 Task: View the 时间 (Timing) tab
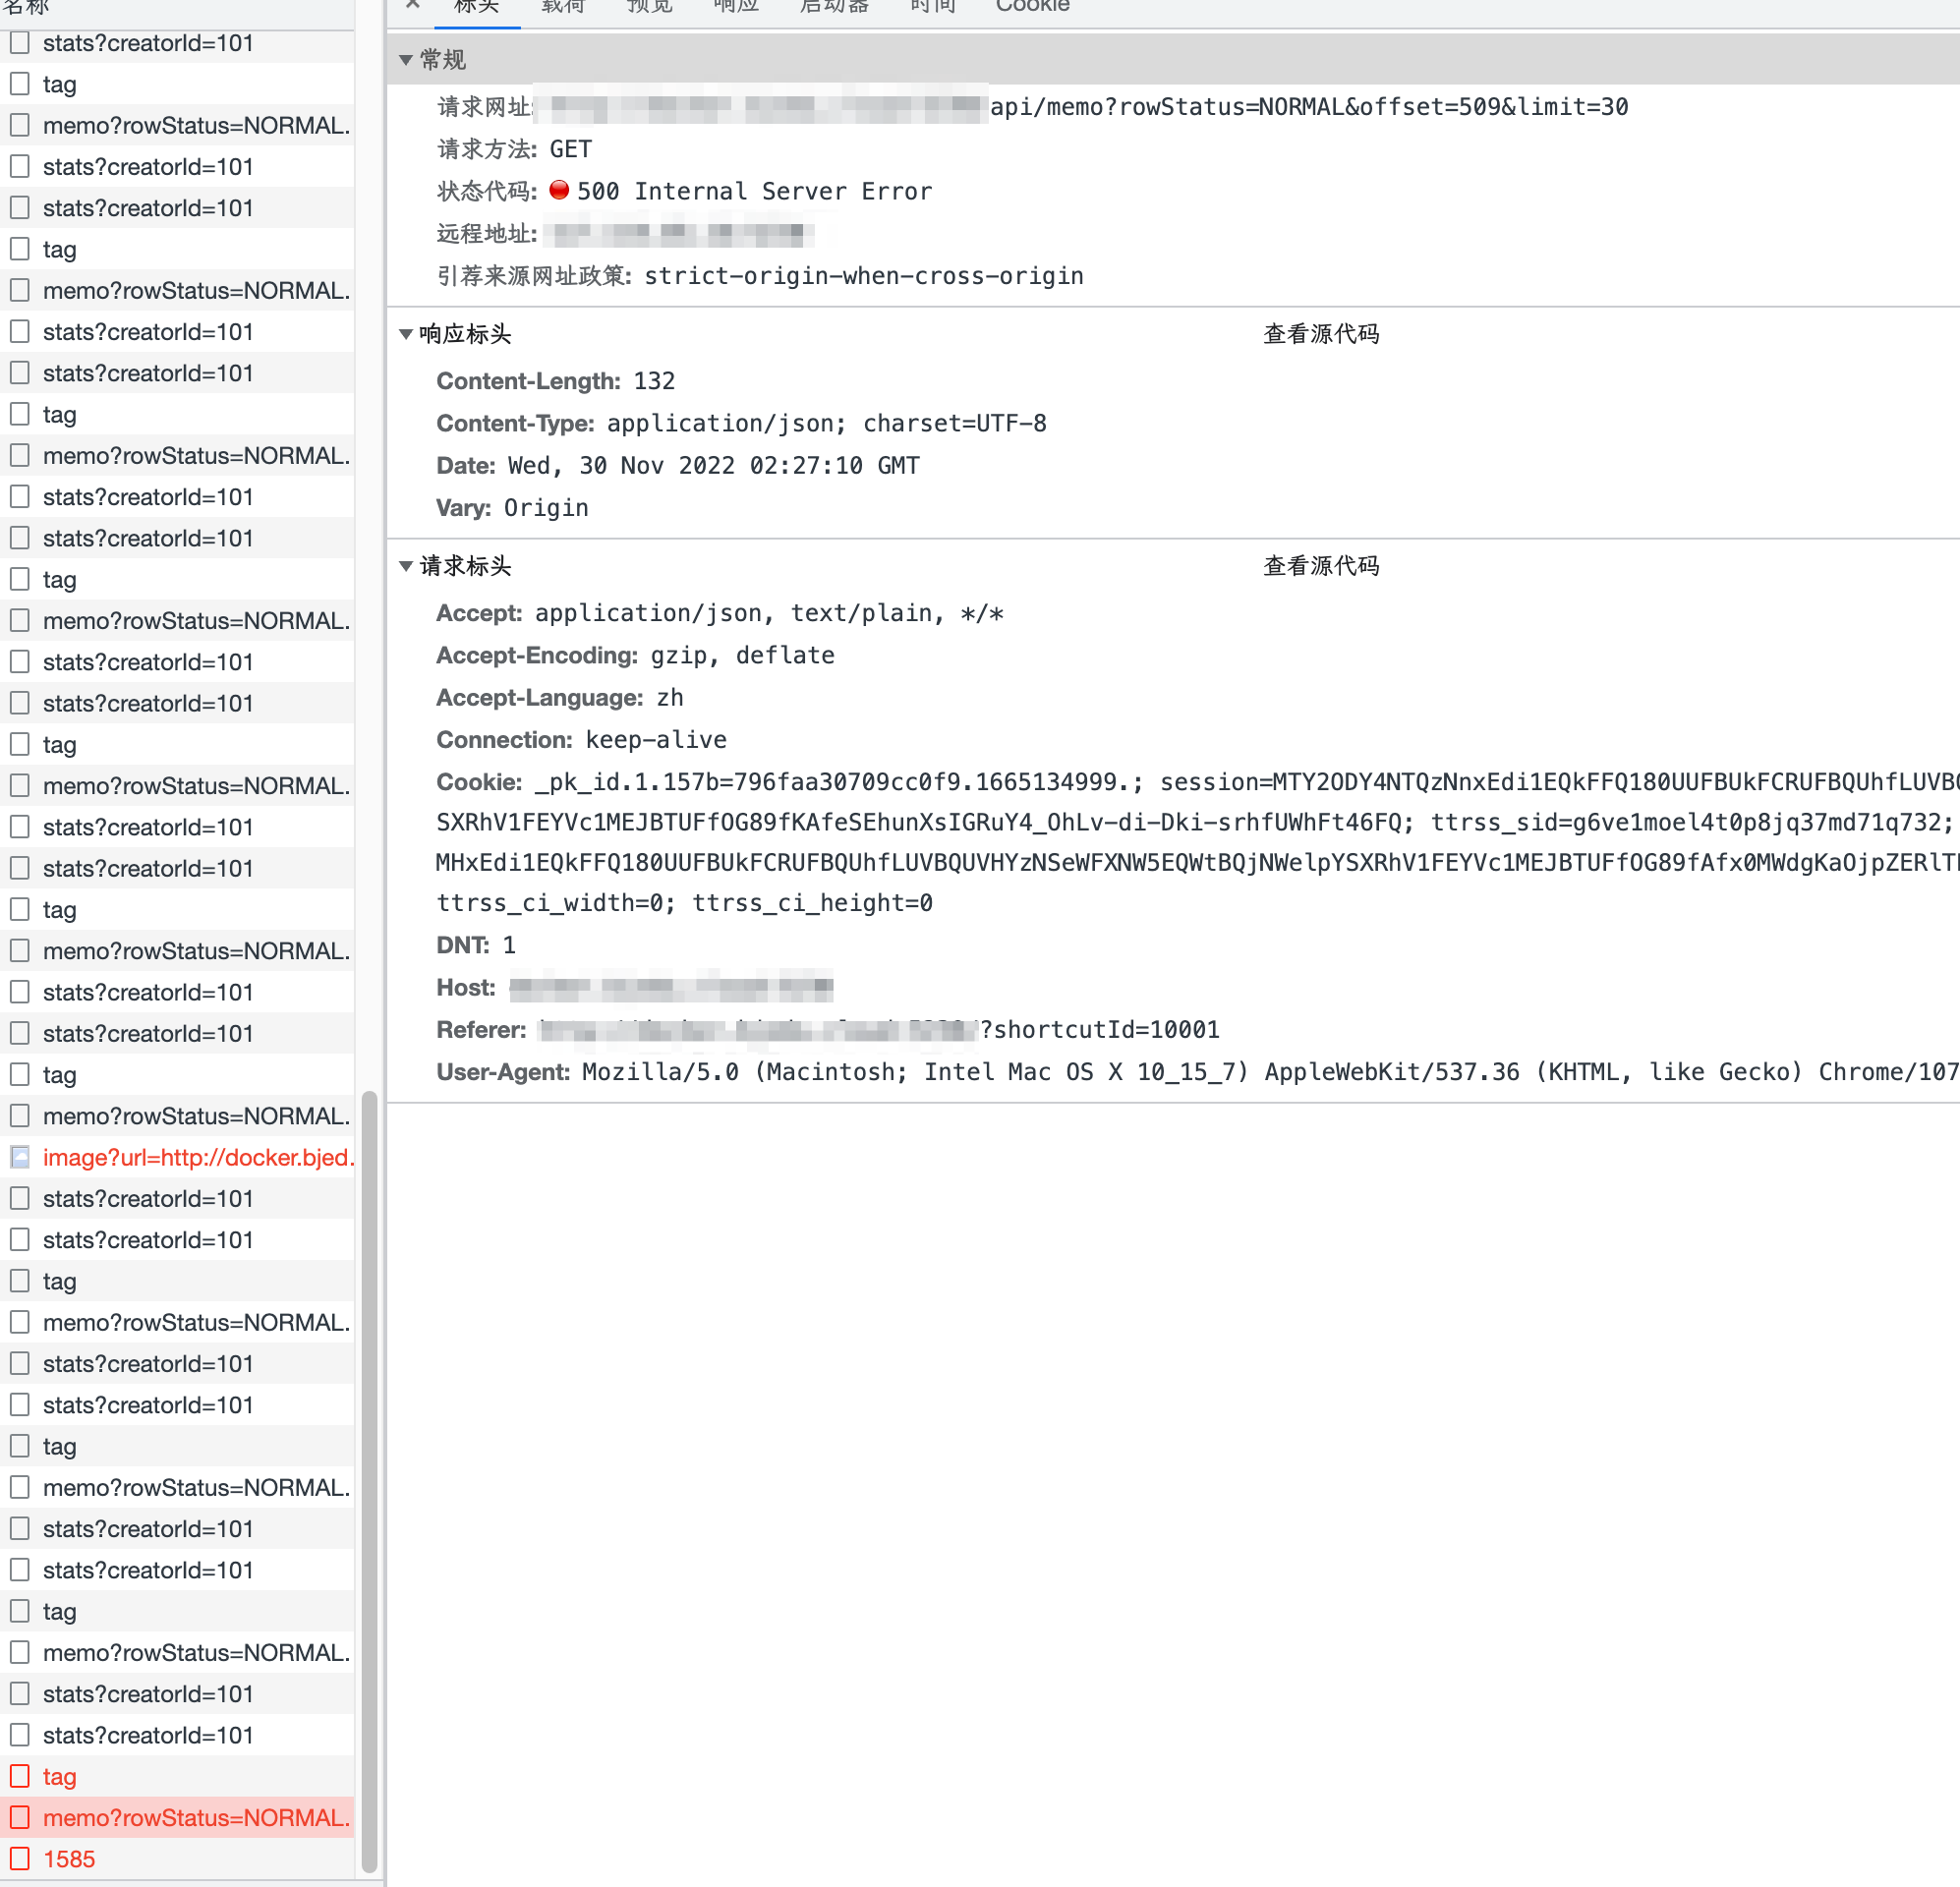[931, 6]
